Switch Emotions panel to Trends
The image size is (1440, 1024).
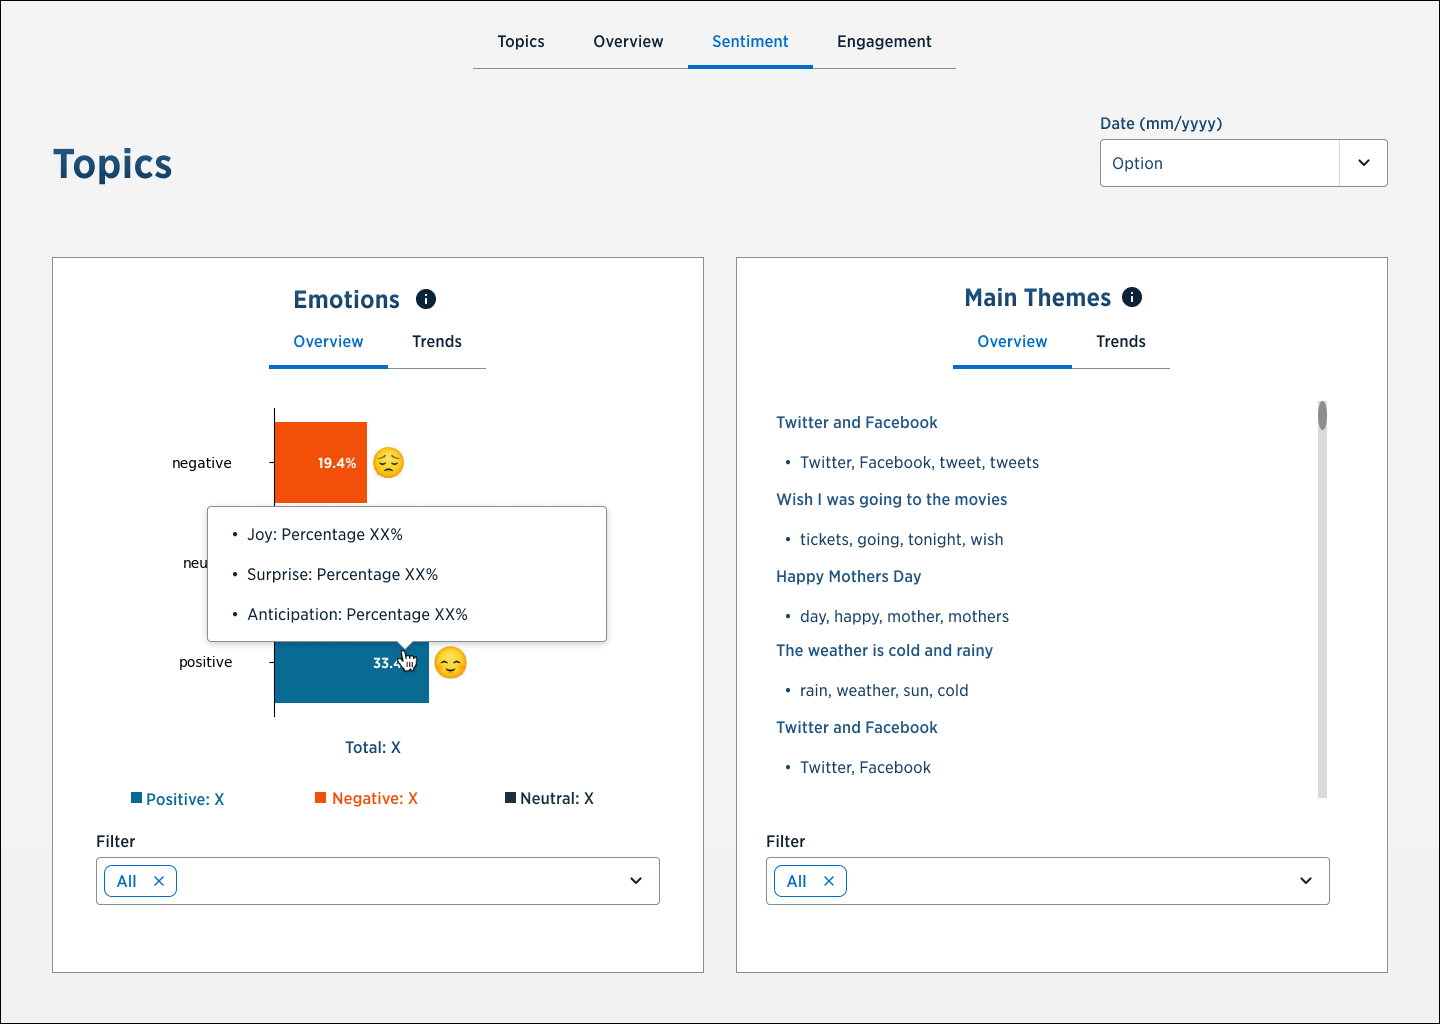point(437,342)
